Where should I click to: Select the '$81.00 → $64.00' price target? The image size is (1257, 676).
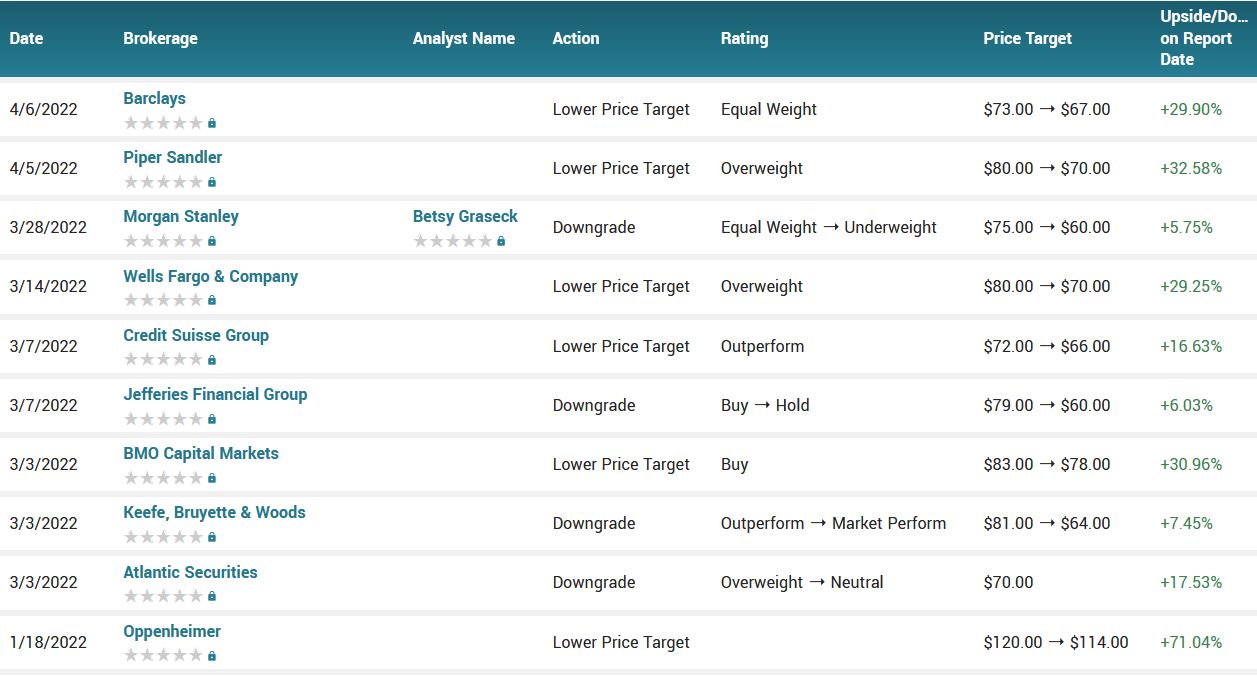coord(1047,523)
